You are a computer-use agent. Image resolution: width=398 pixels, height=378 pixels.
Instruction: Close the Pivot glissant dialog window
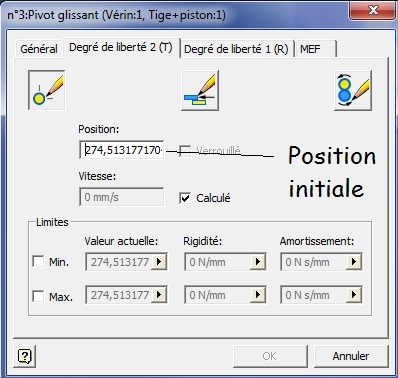(373, 10)
